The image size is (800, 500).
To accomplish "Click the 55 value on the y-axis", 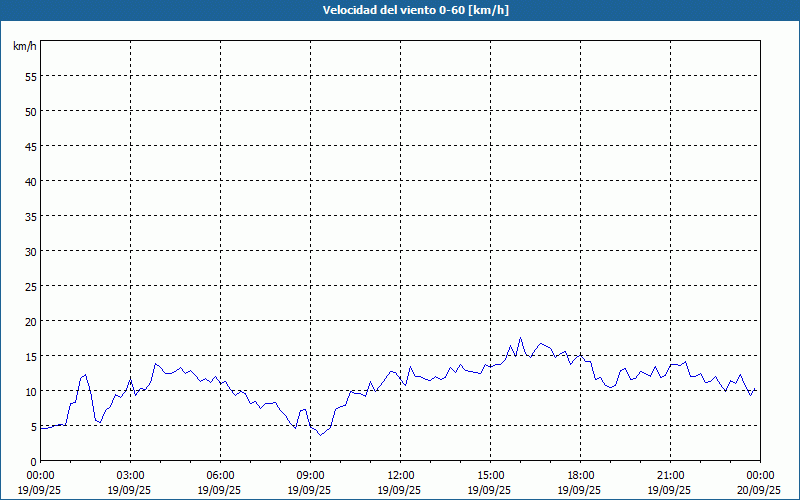I will click(30, 77).
